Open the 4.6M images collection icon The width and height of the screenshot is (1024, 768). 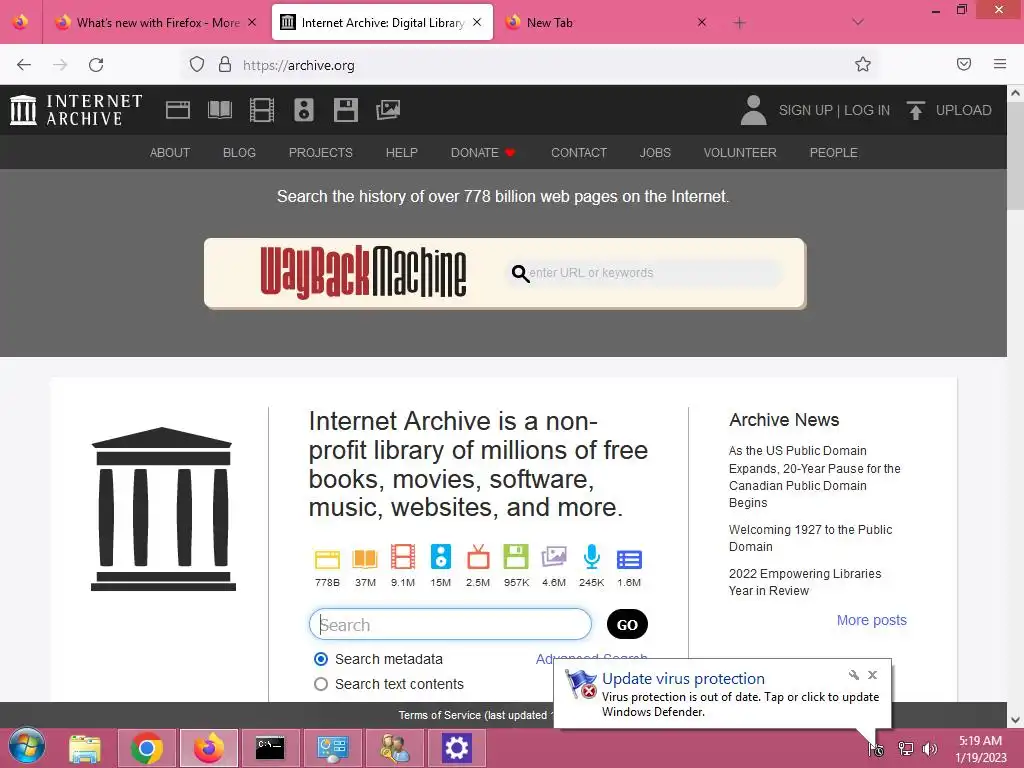tap(554, 557)
